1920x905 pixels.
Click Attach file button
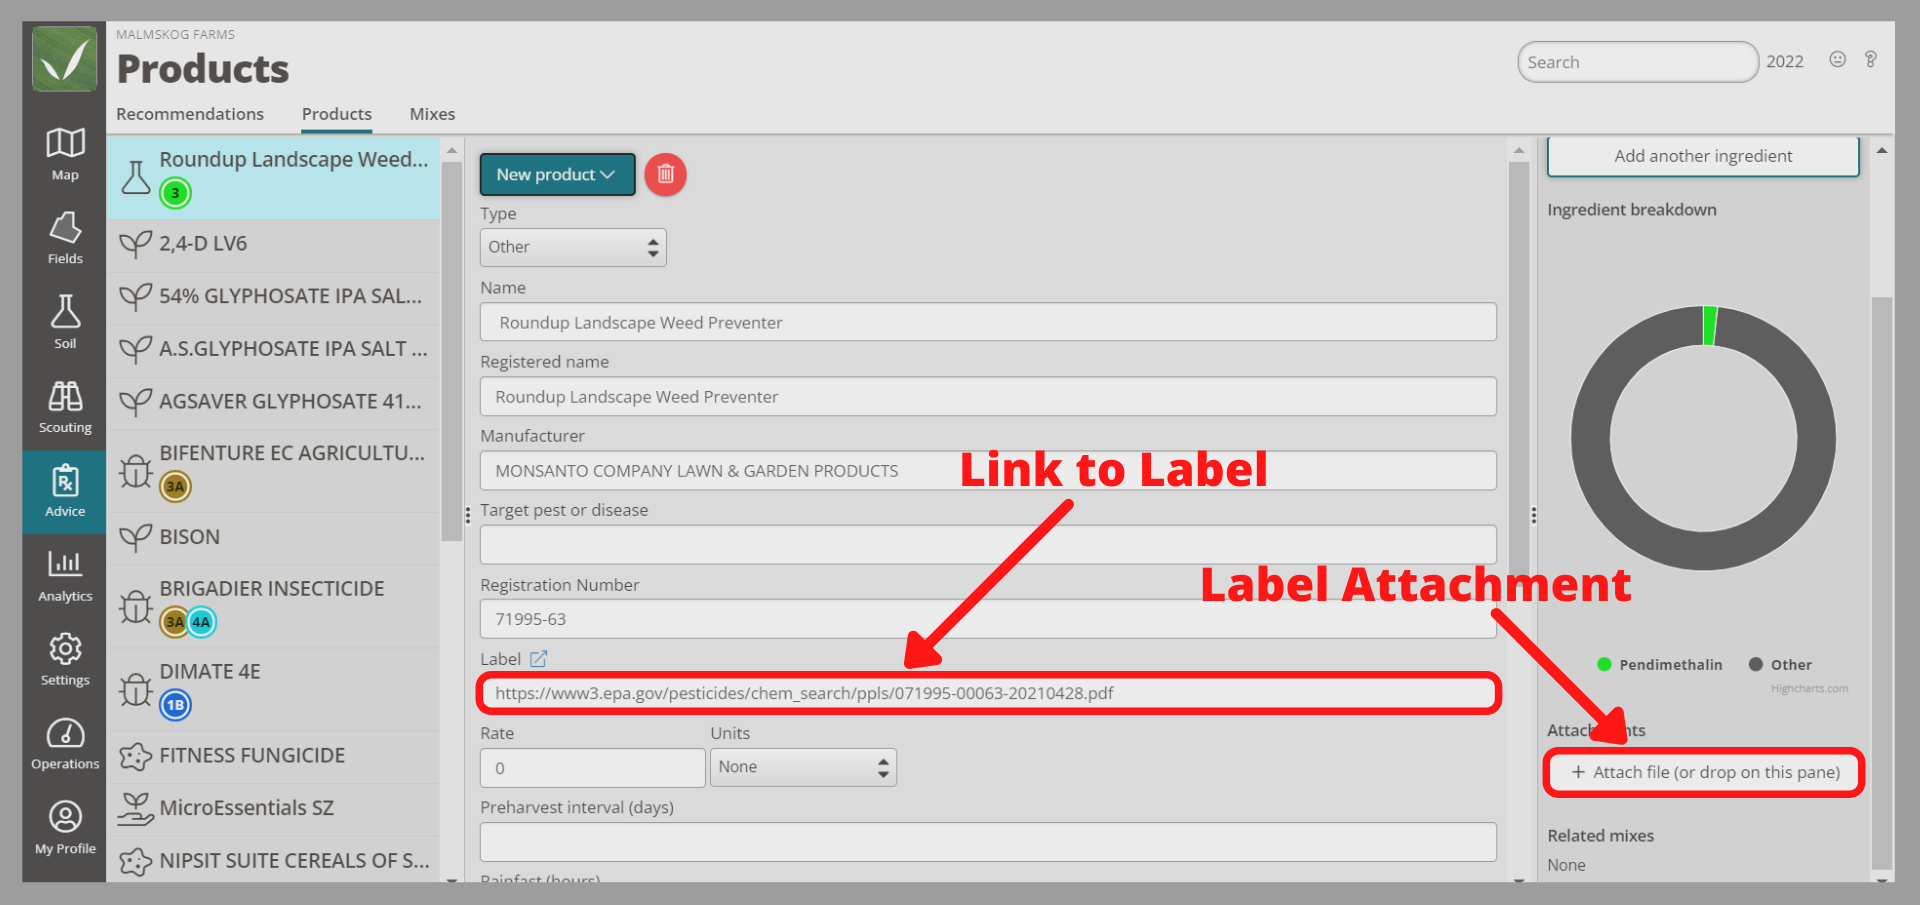[x=1705, y=772]
